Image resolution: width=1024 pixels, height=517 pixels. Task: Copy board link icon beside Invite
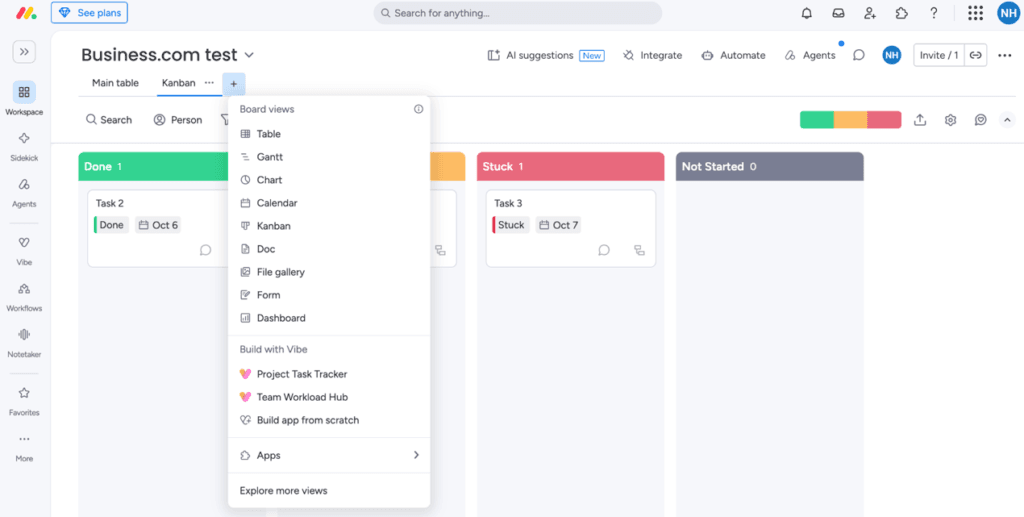click(976, 55)
